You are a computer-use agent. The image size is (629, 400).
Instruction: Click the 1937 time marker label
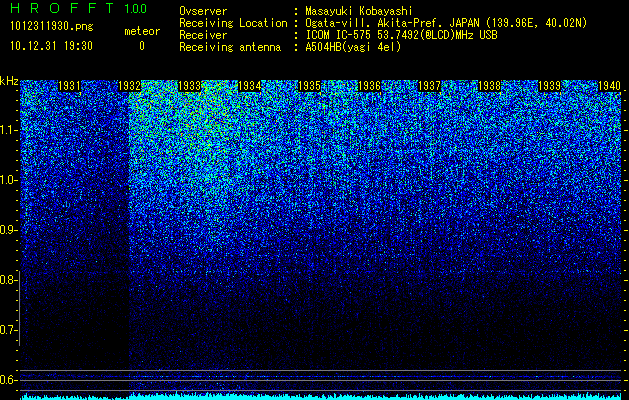(429, 86)
